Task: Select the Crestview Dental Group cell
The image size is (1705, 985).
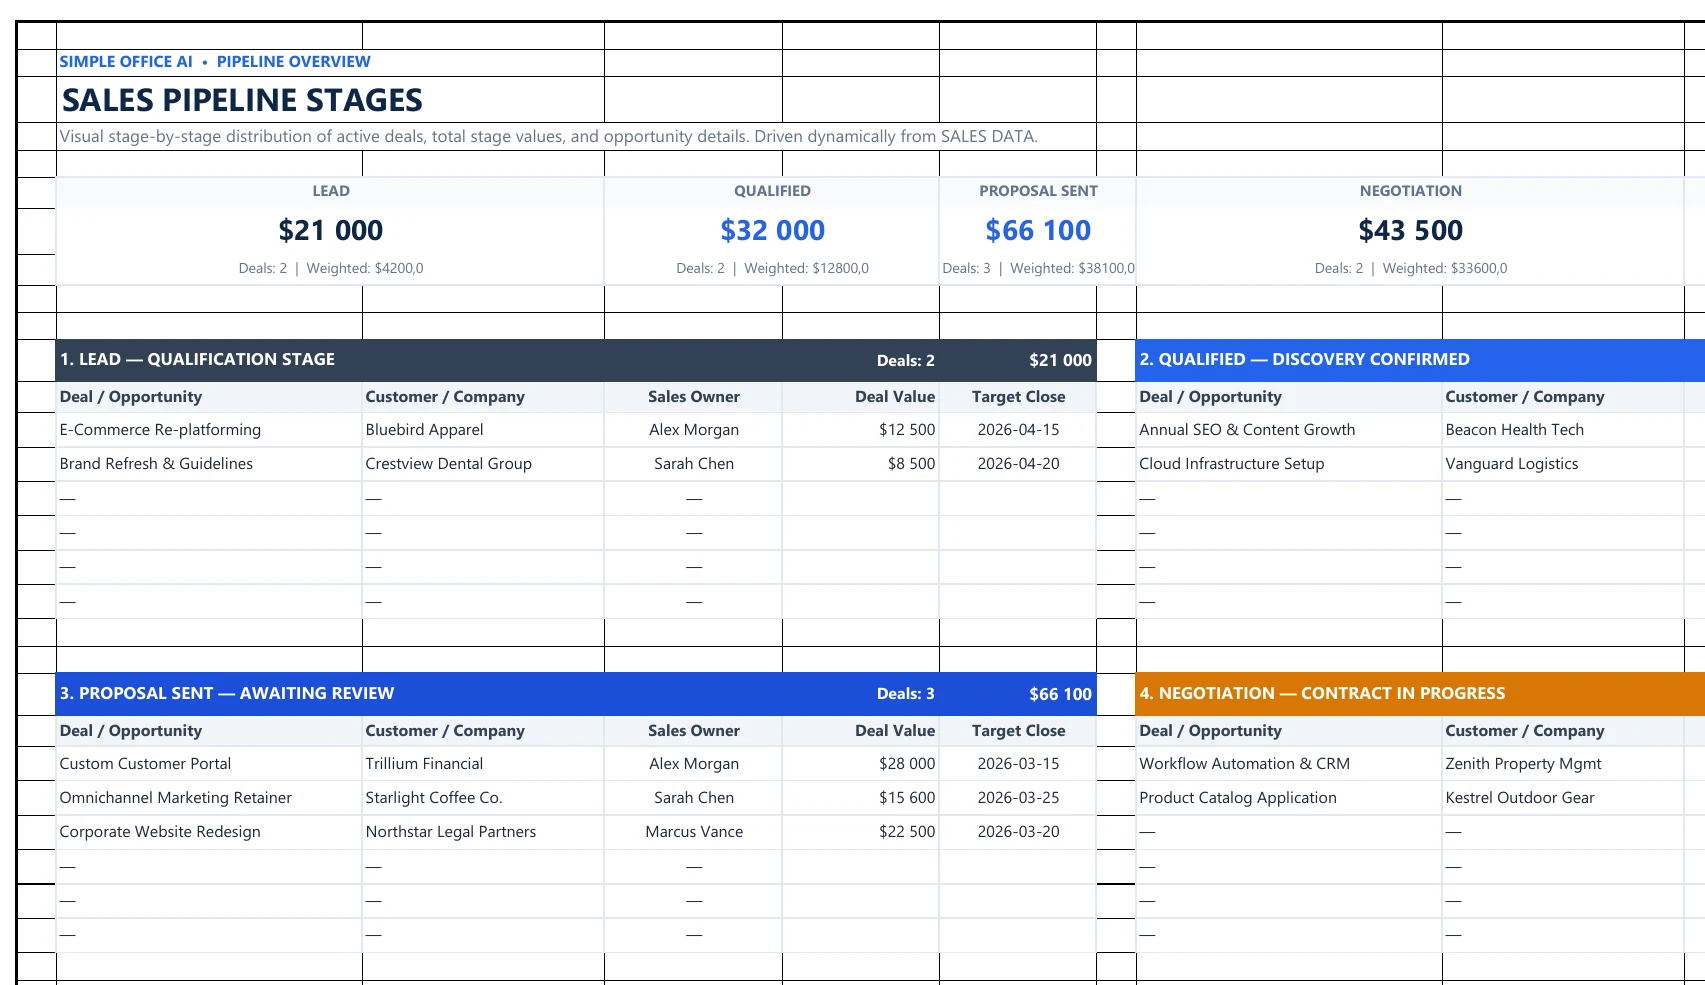Action: pyautogui.click(x=483, y=464)
